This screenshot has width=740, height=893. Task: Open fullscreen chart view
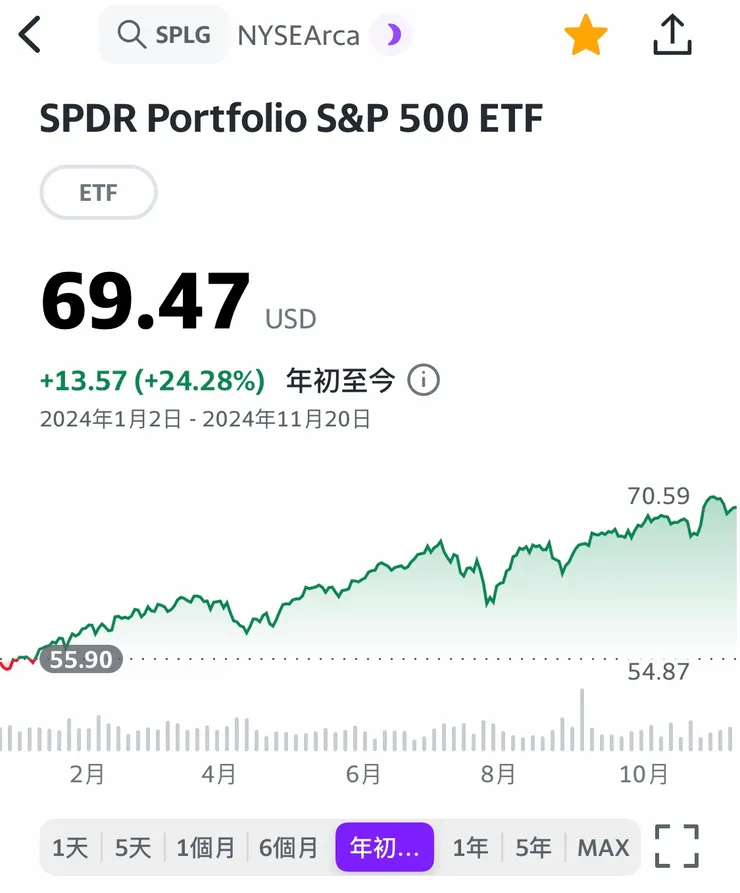676,846
